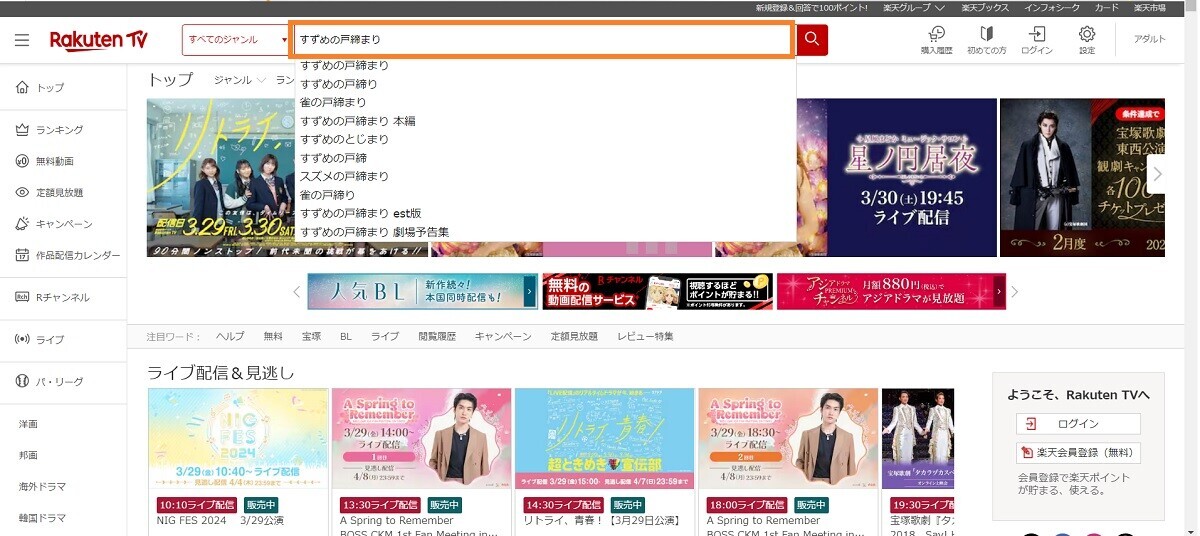Click the Rakuten TV logo
The image size is (1200, 536).
tap(99, 40)
